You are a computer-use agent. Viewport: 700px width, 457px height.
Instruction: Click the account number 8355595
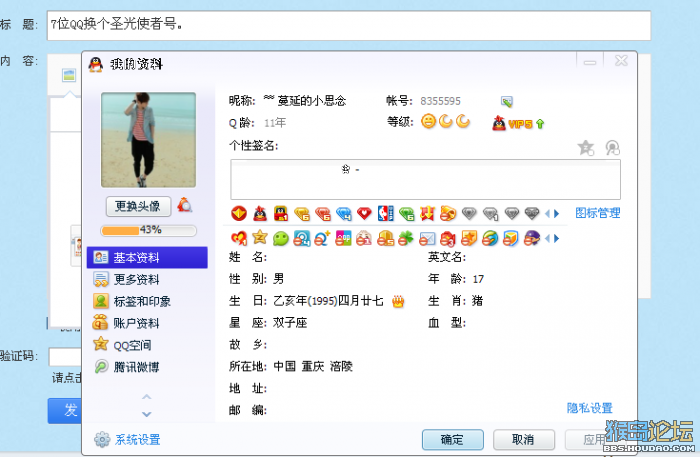coord(440,101)
